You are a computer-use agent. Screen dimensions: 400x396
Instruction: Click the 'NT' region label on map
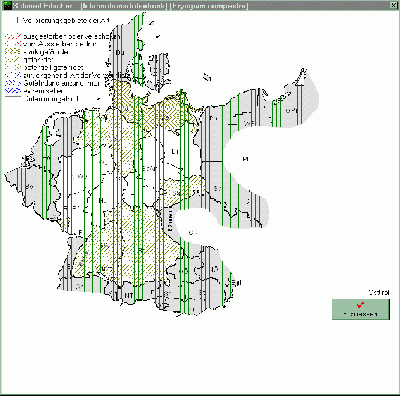(129, 295)
